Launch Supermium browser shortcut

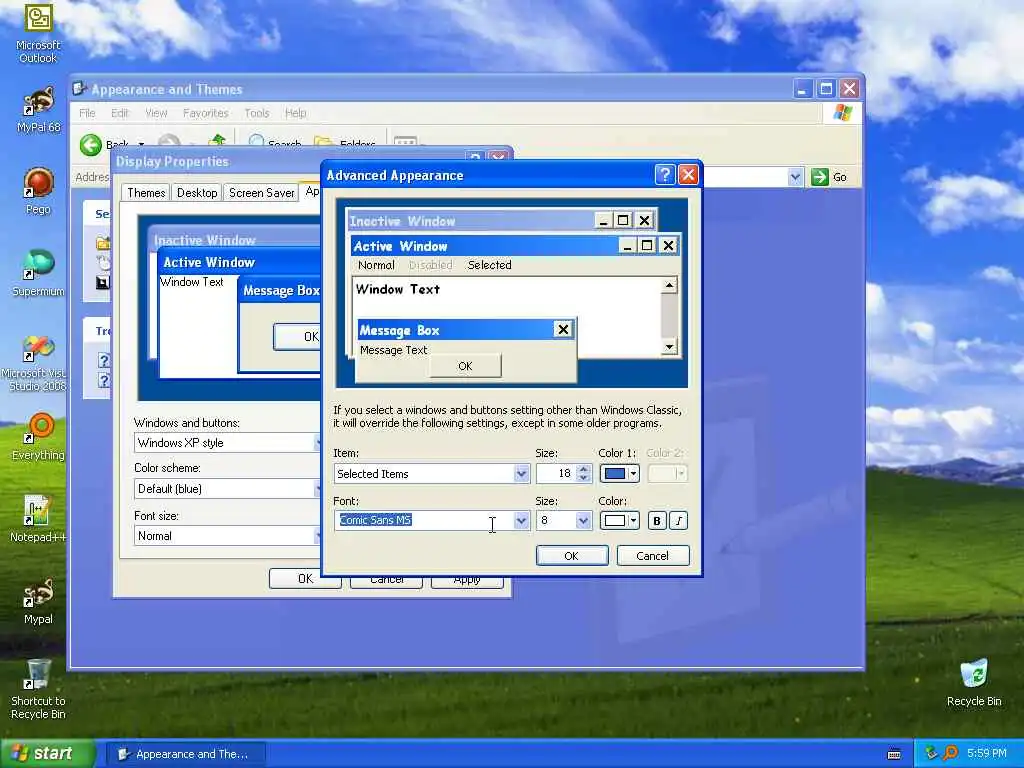(x=38, y=273)
